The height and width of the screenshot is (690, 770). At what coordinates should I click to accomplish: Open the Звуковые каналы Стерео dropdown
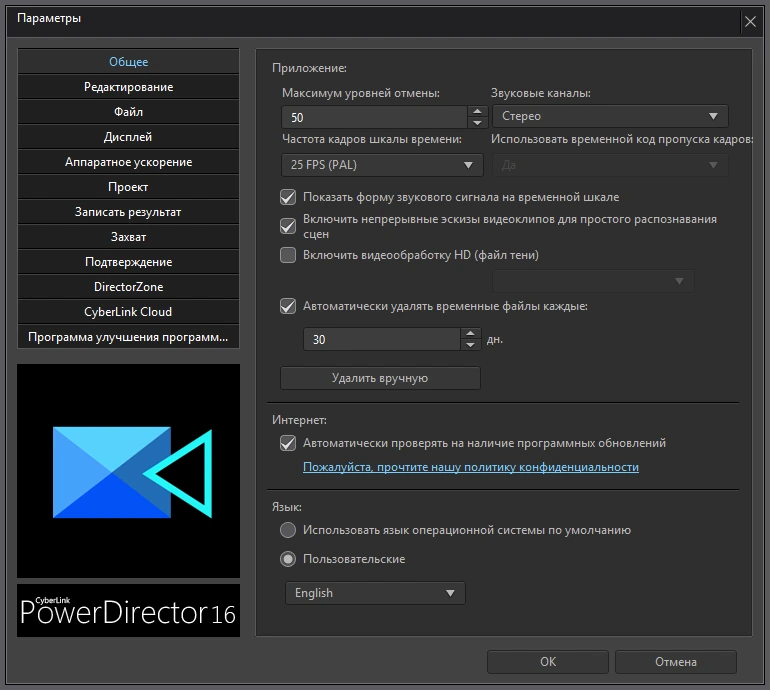[610, 116]
